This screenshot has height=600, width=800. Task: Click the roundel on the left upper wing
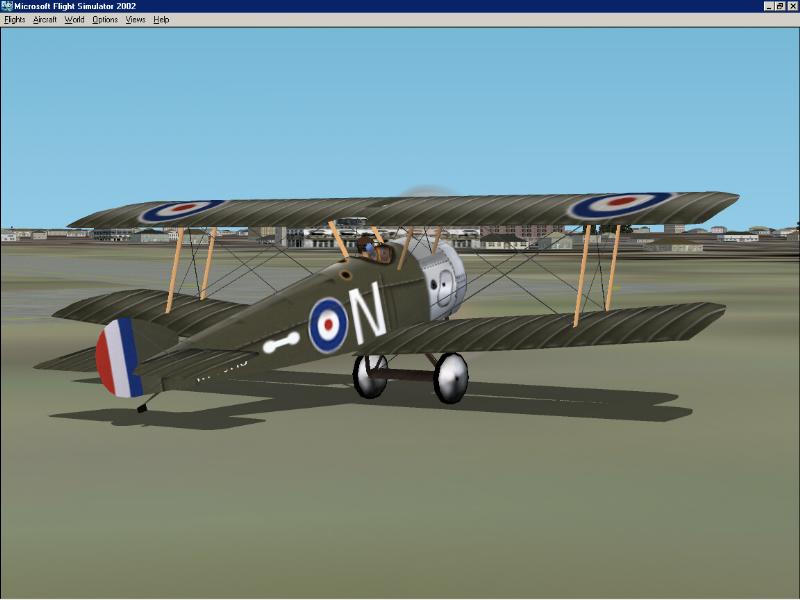[180, 210]
